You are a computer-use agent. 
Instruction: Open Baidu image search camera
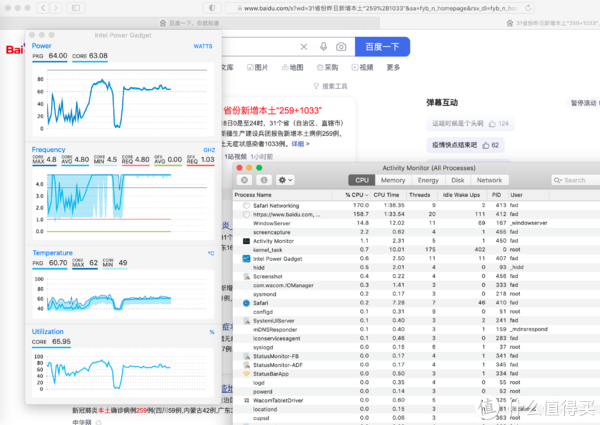[341, 47]
